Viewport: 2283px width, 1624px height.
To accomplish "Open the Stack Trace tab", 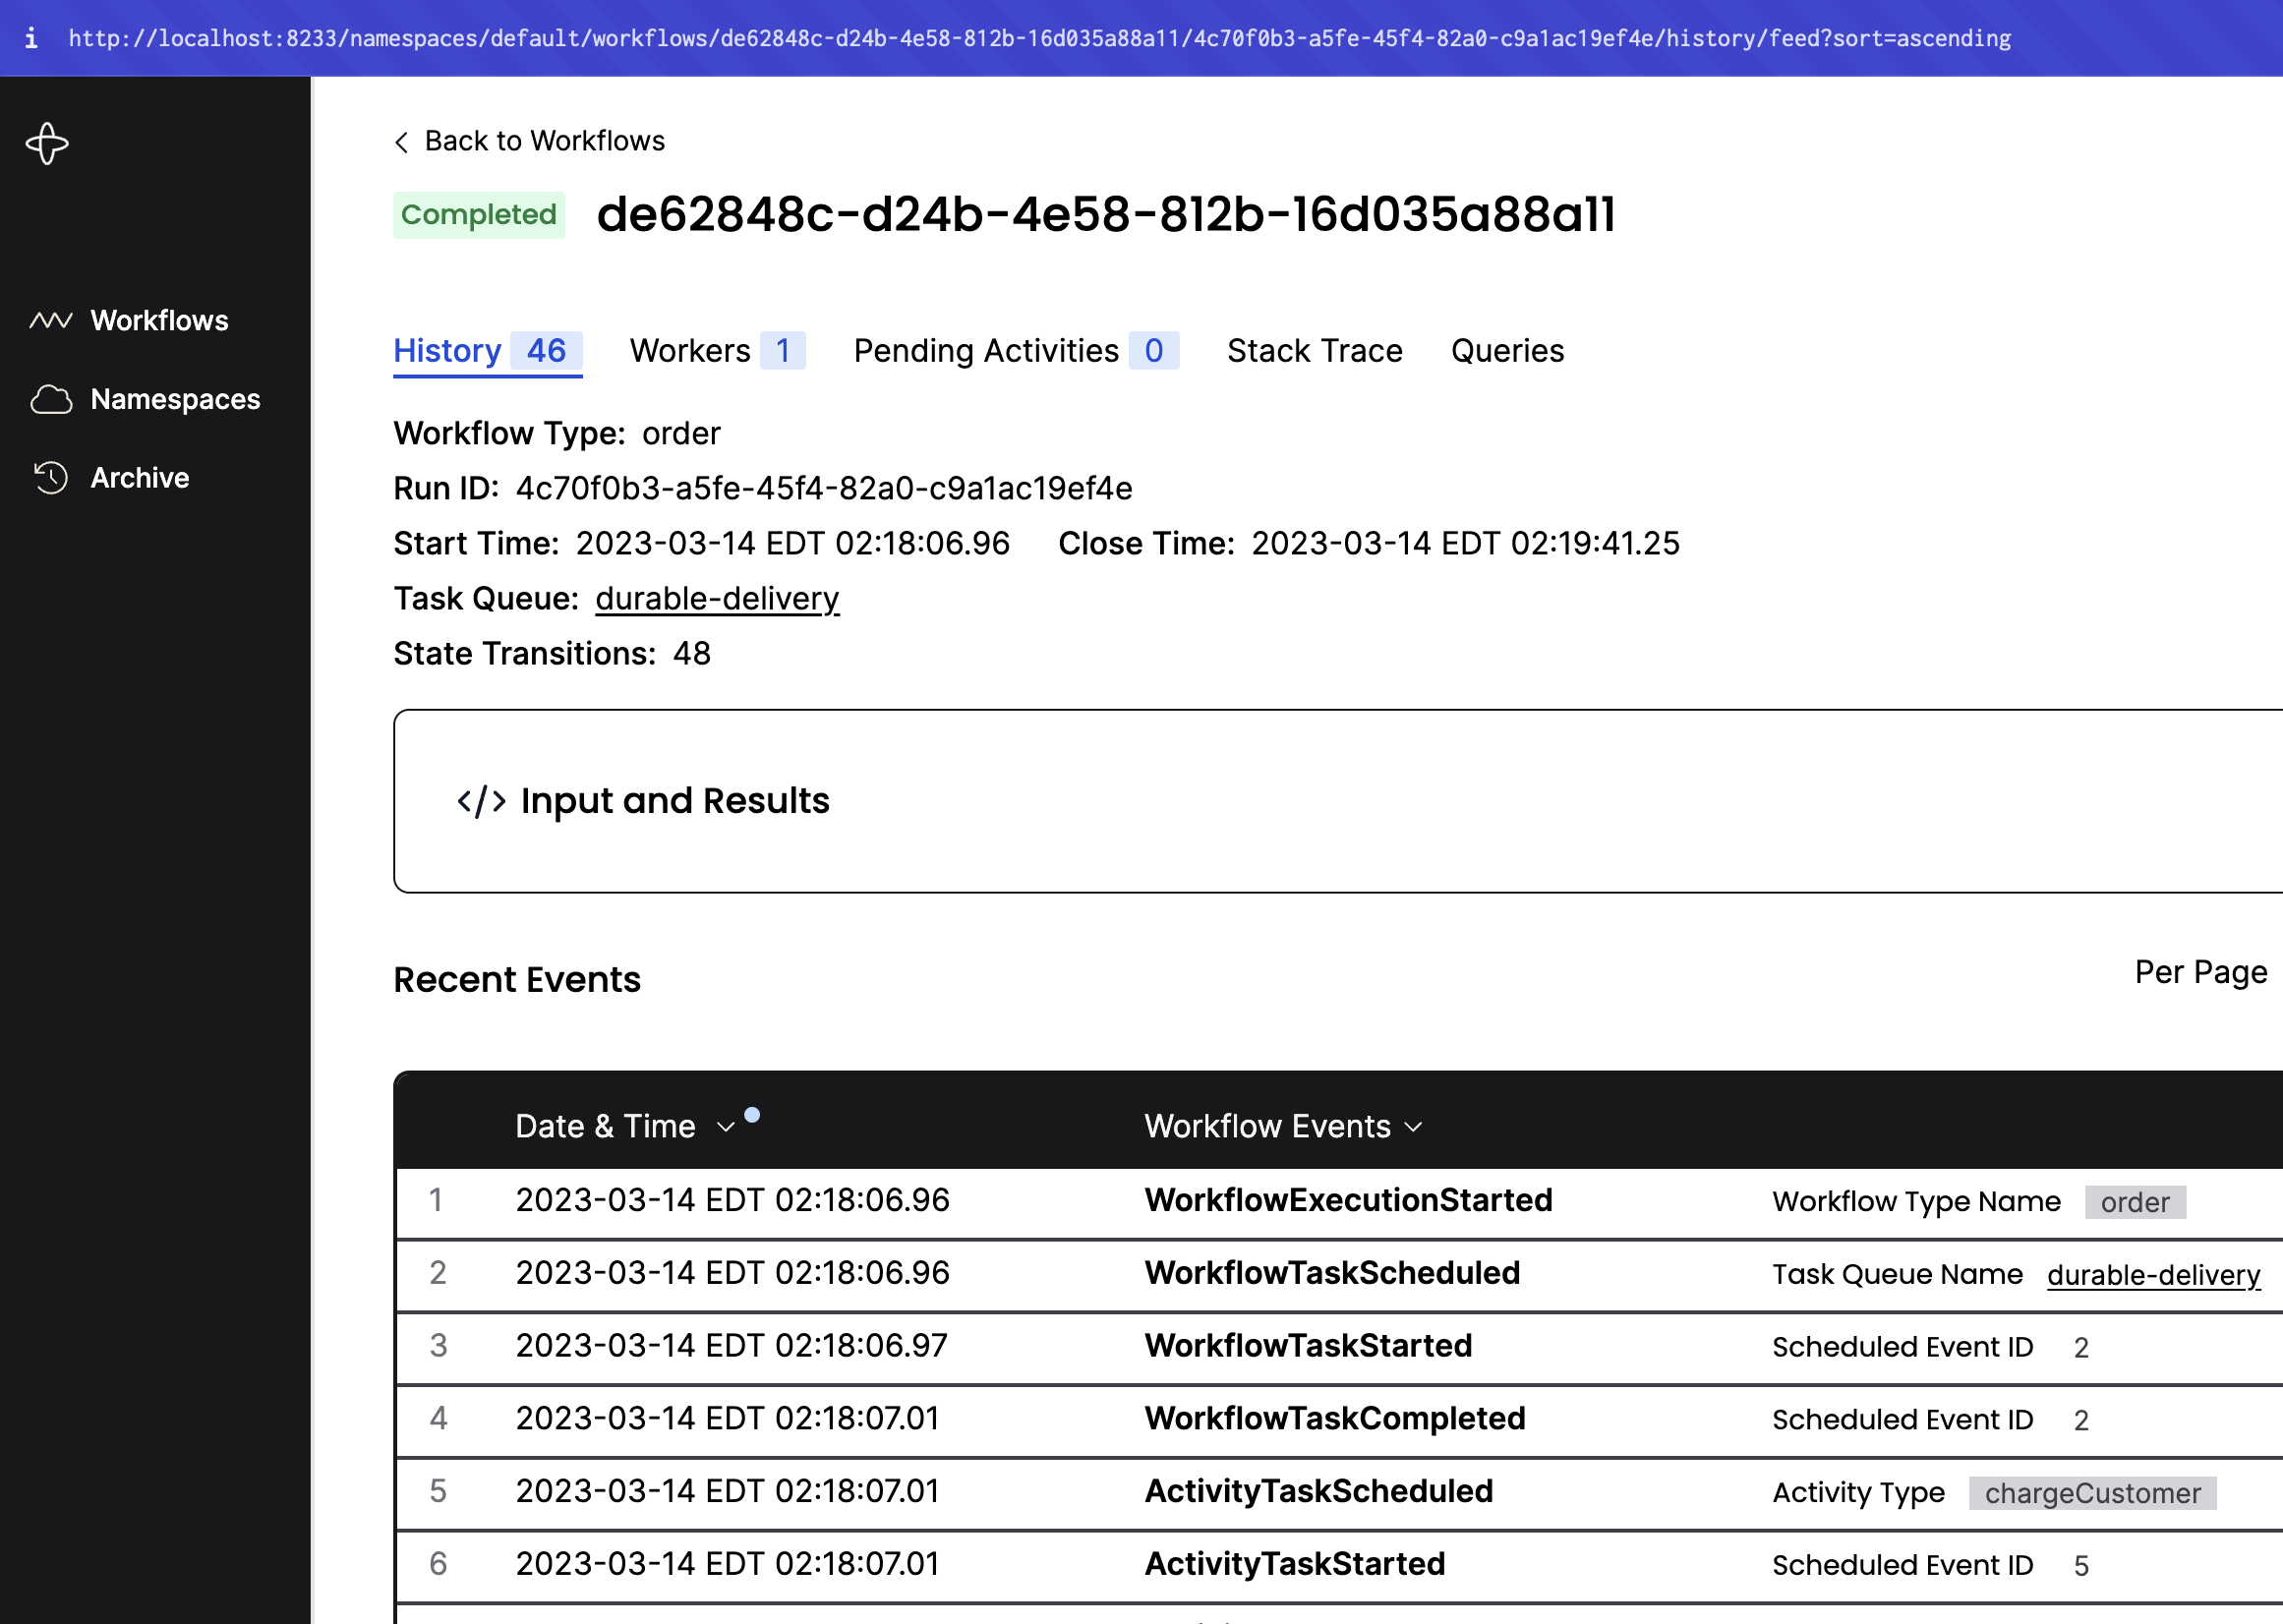I will (1314, 351).
